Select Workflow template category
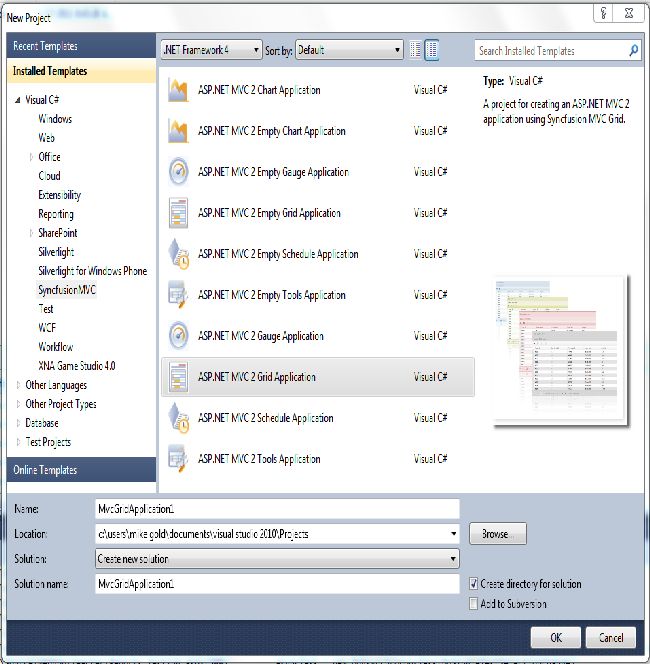Viewport: 650px width, 664px height. (55, 347)
